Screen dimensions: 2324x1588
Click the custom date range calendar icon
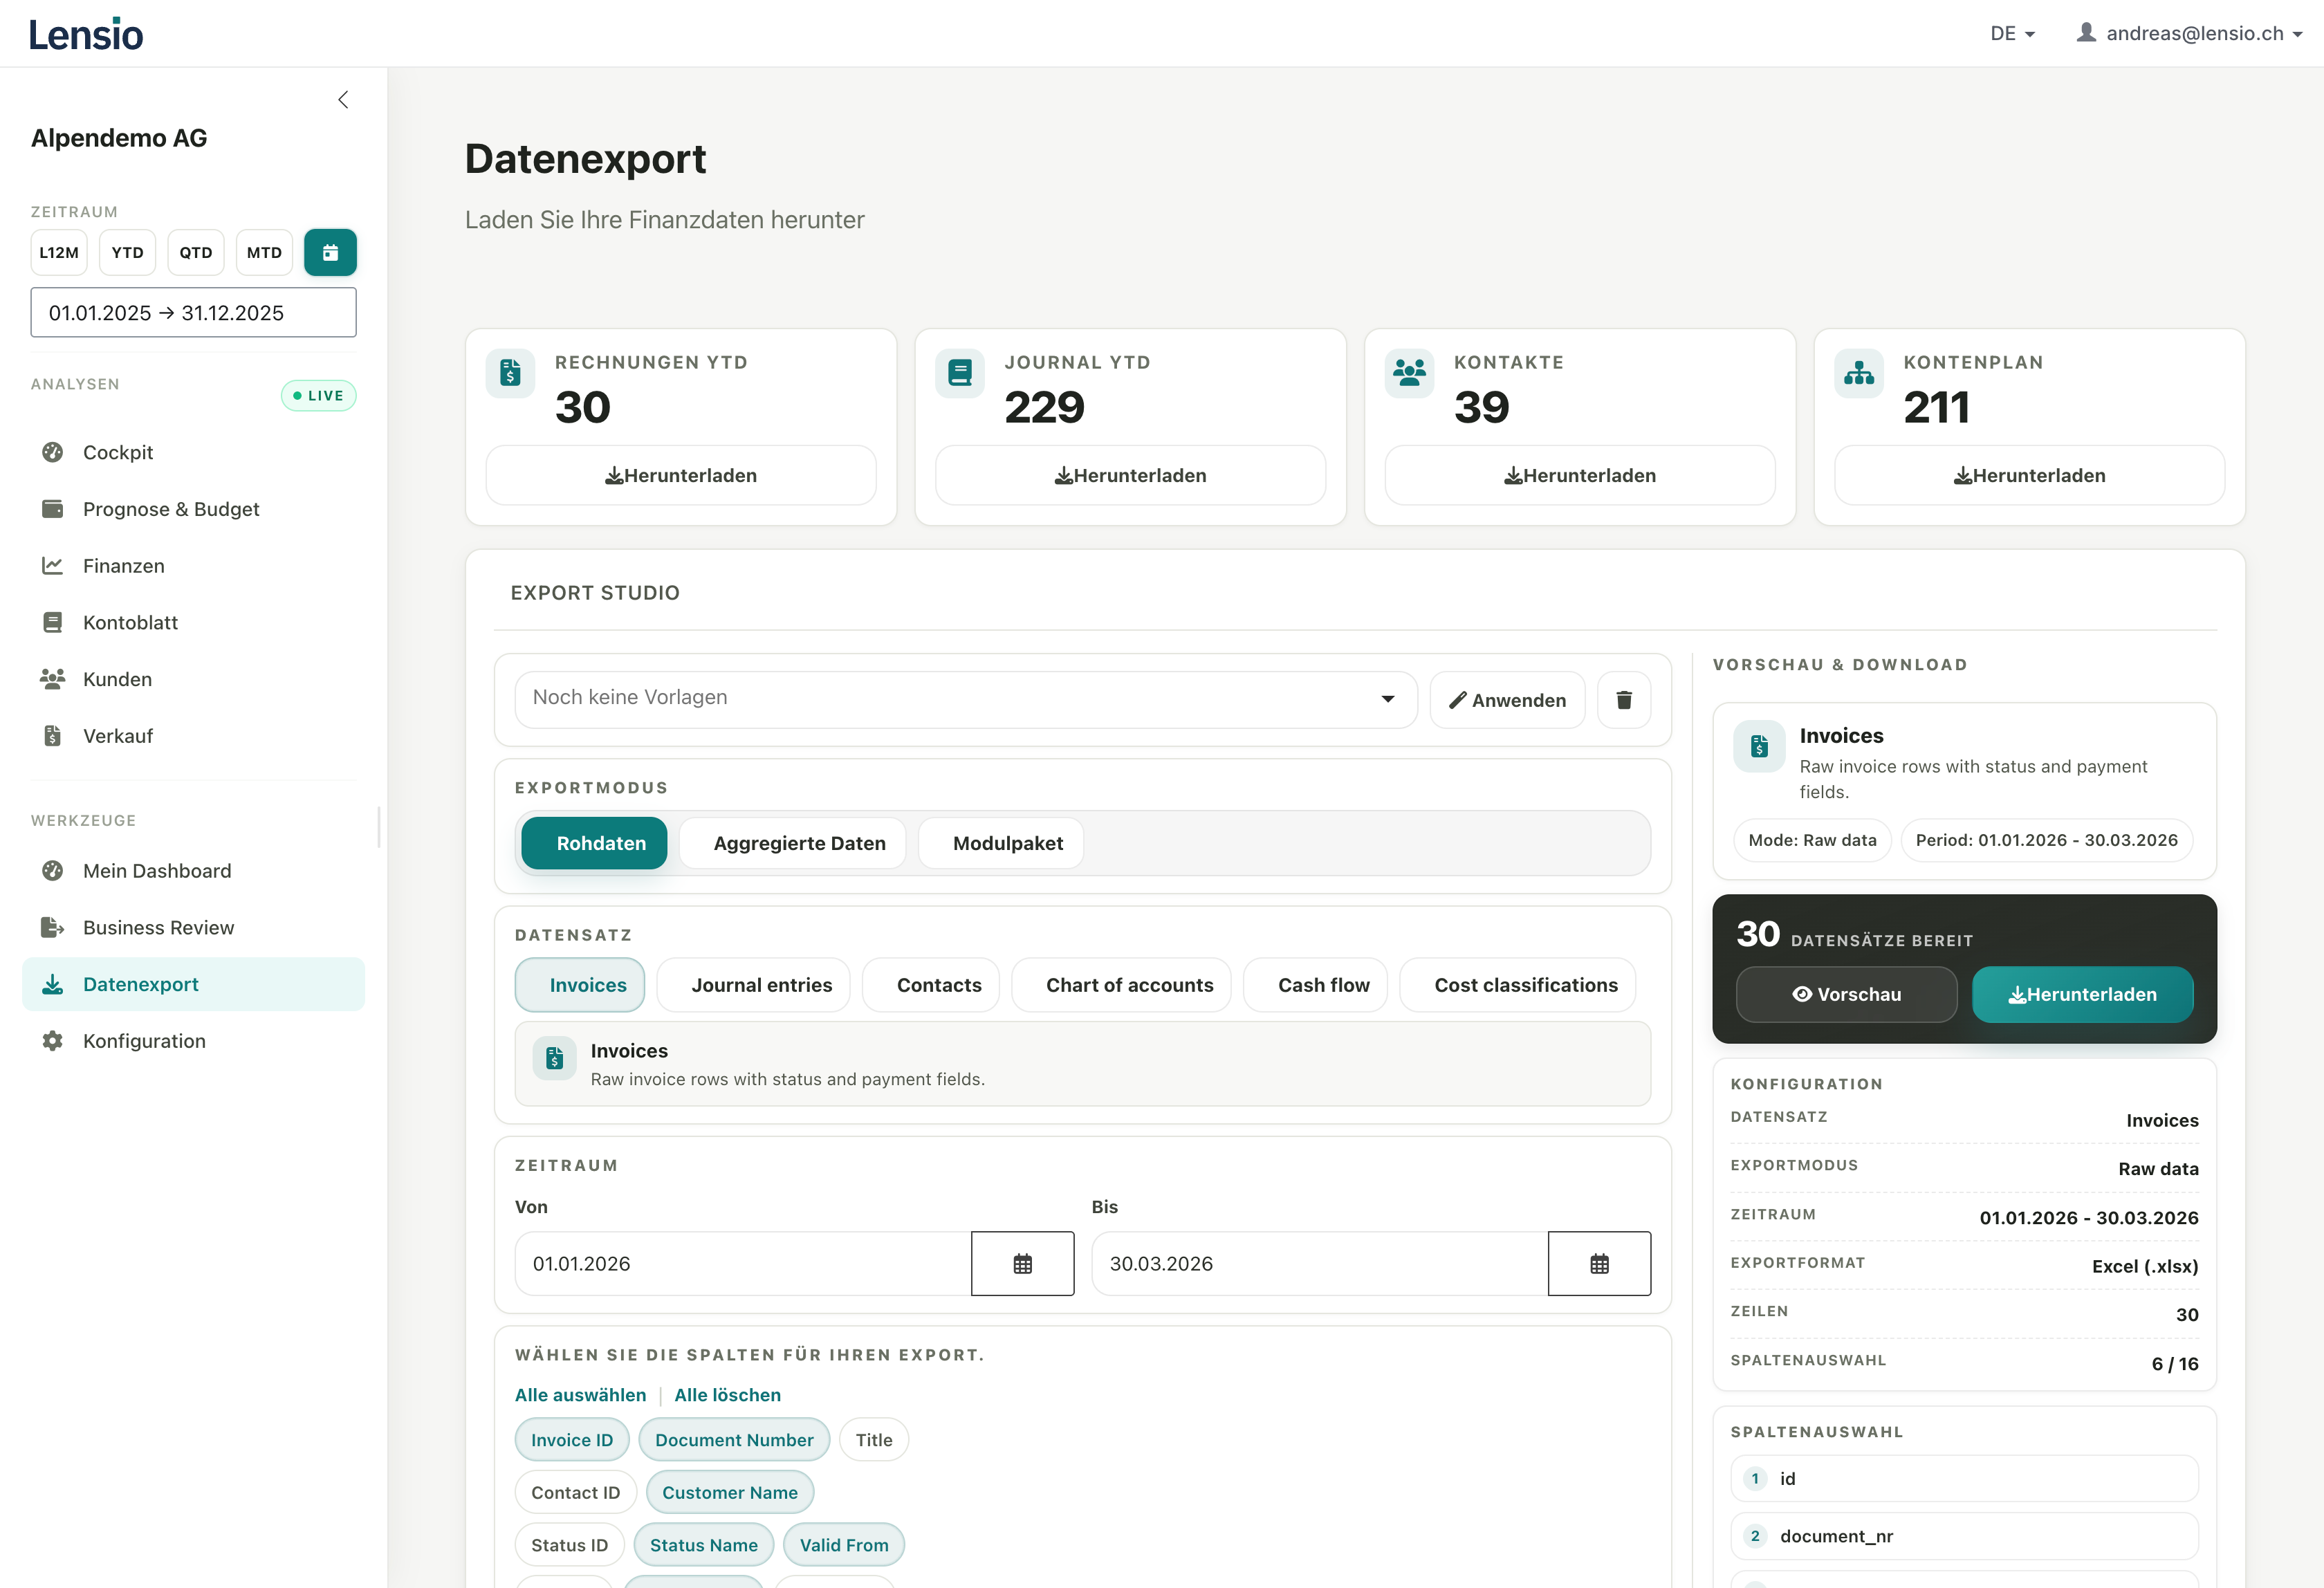(x=330, y=252)
